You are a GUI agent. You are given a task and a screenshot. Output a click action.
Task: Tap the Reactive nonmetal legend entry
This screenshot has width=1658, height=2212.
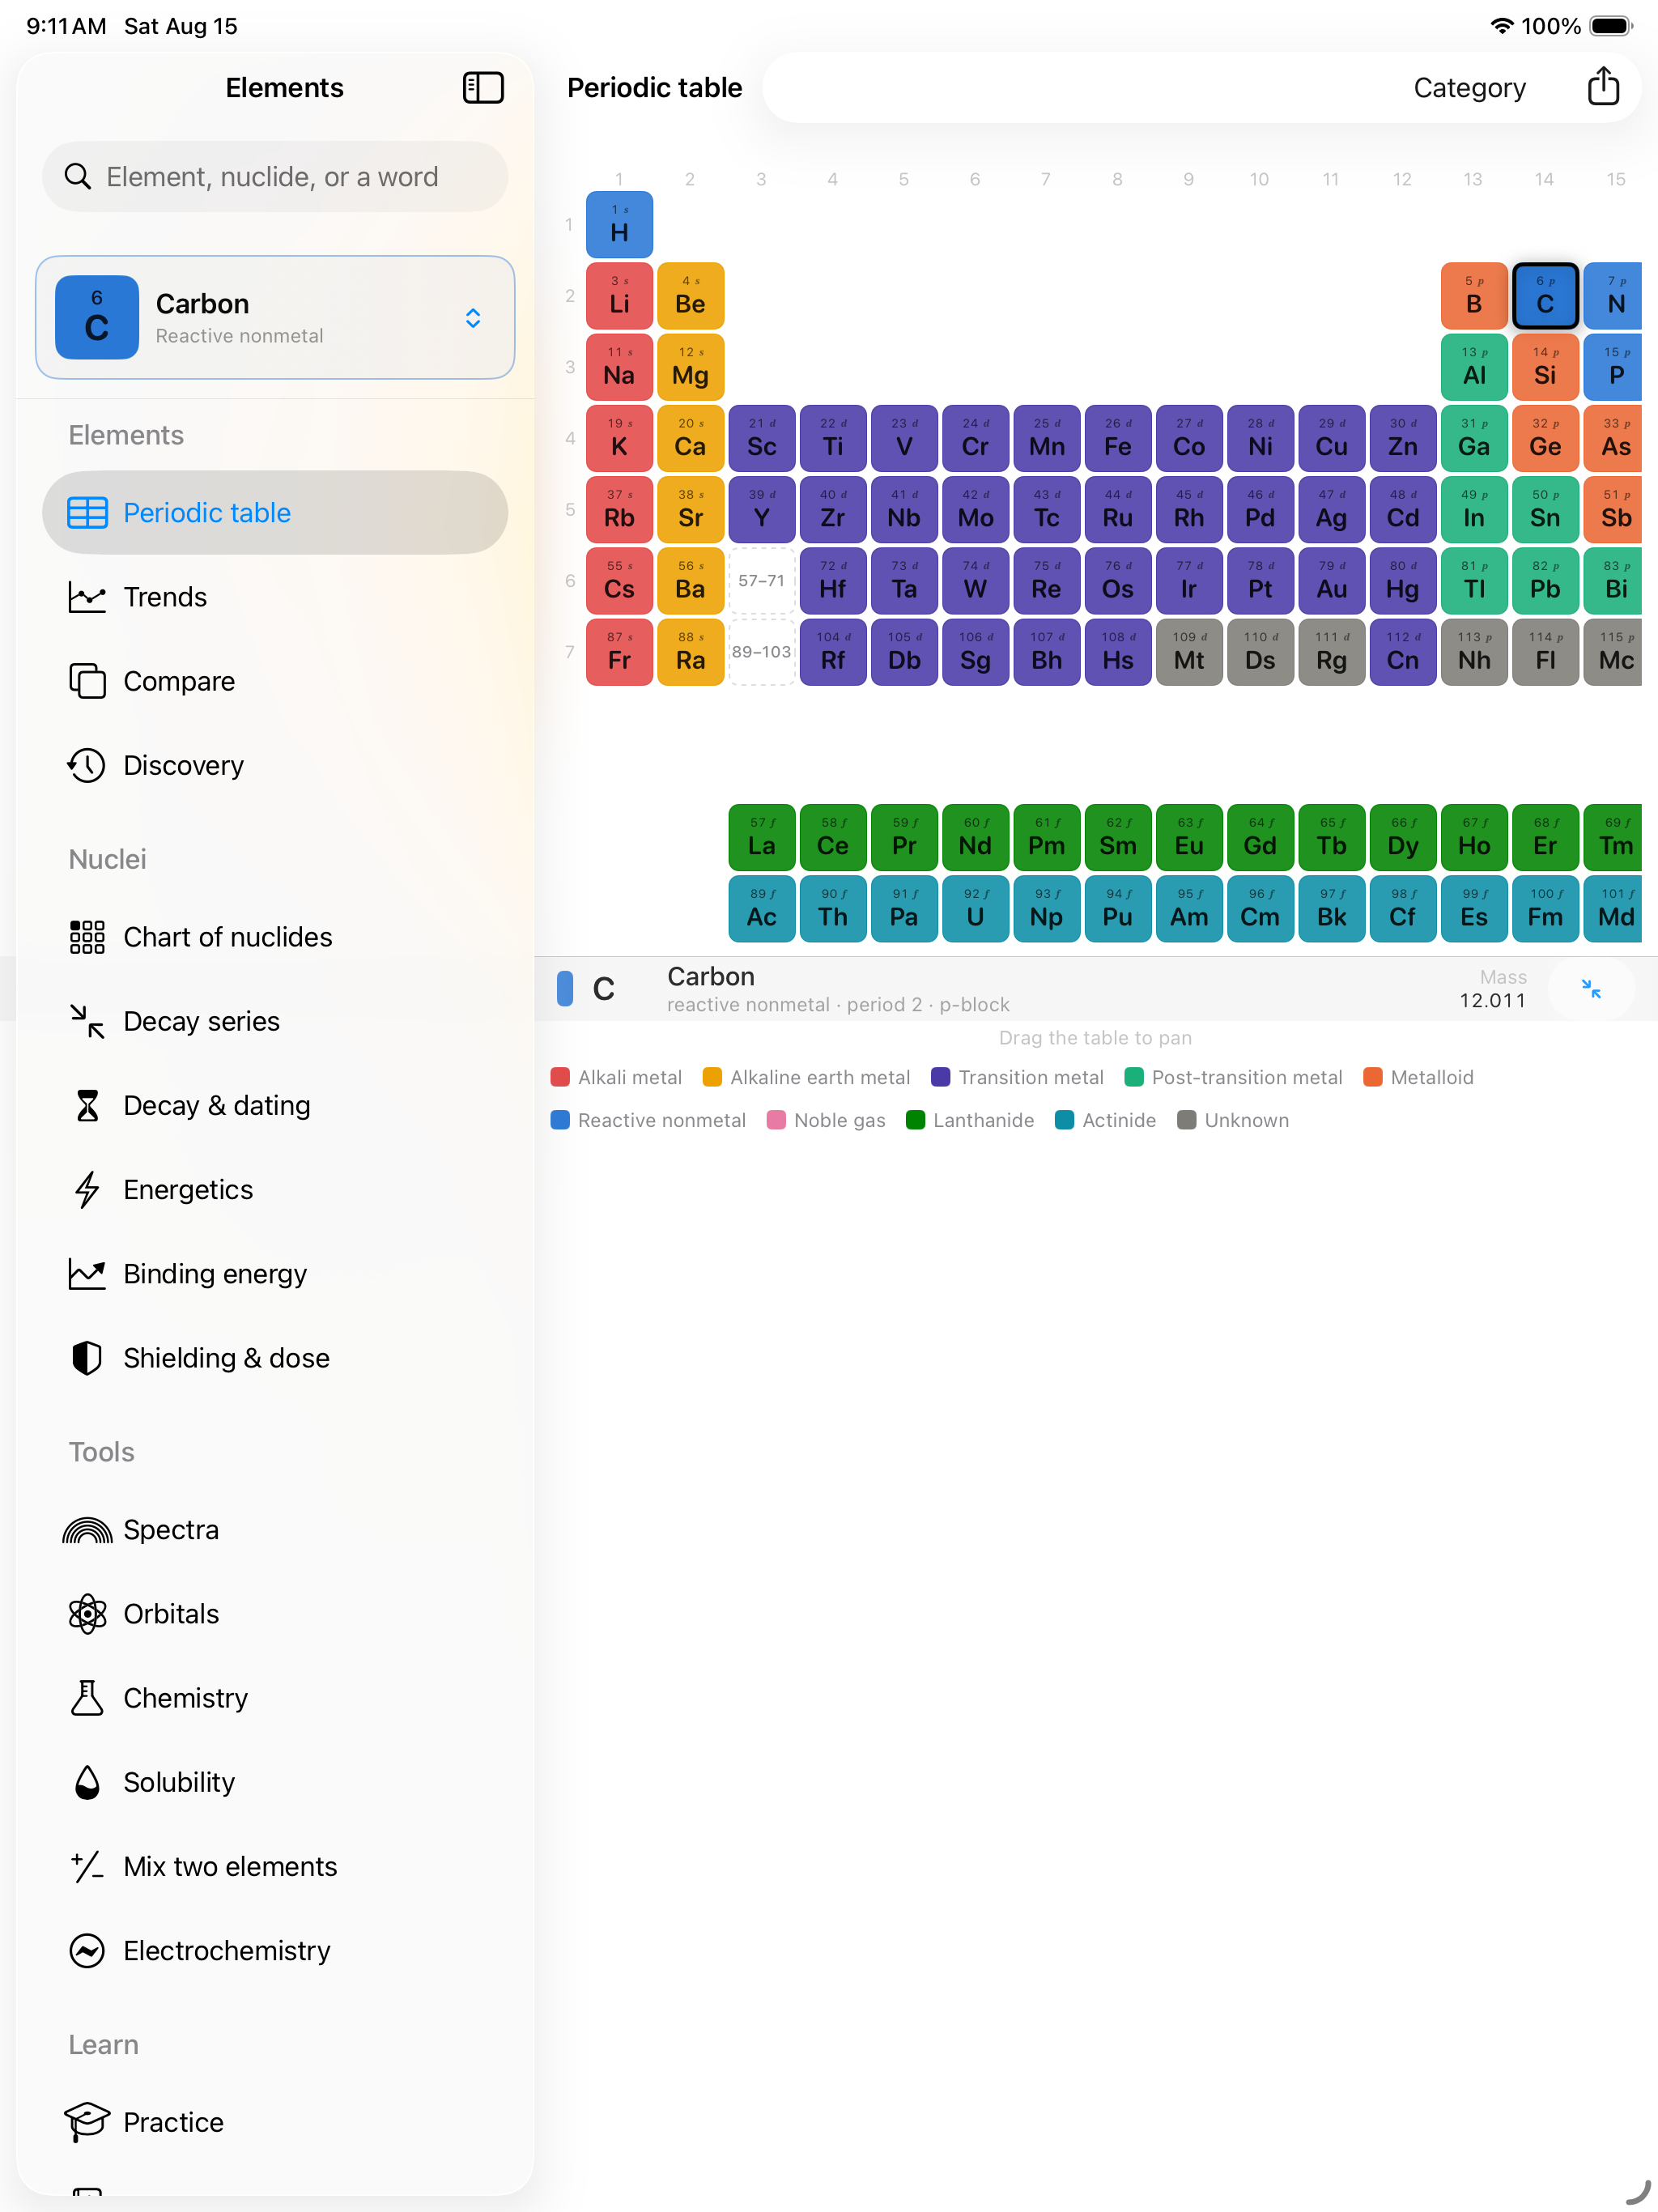click(648, 1120)
